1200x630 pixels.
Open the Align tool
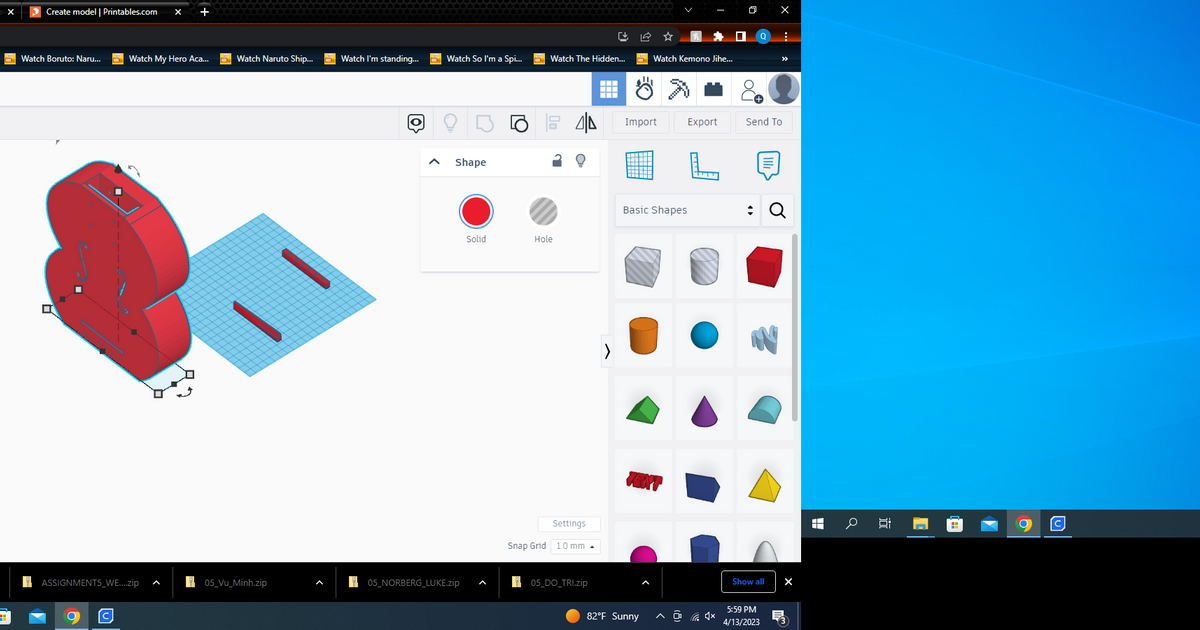(x=553, y=123)
